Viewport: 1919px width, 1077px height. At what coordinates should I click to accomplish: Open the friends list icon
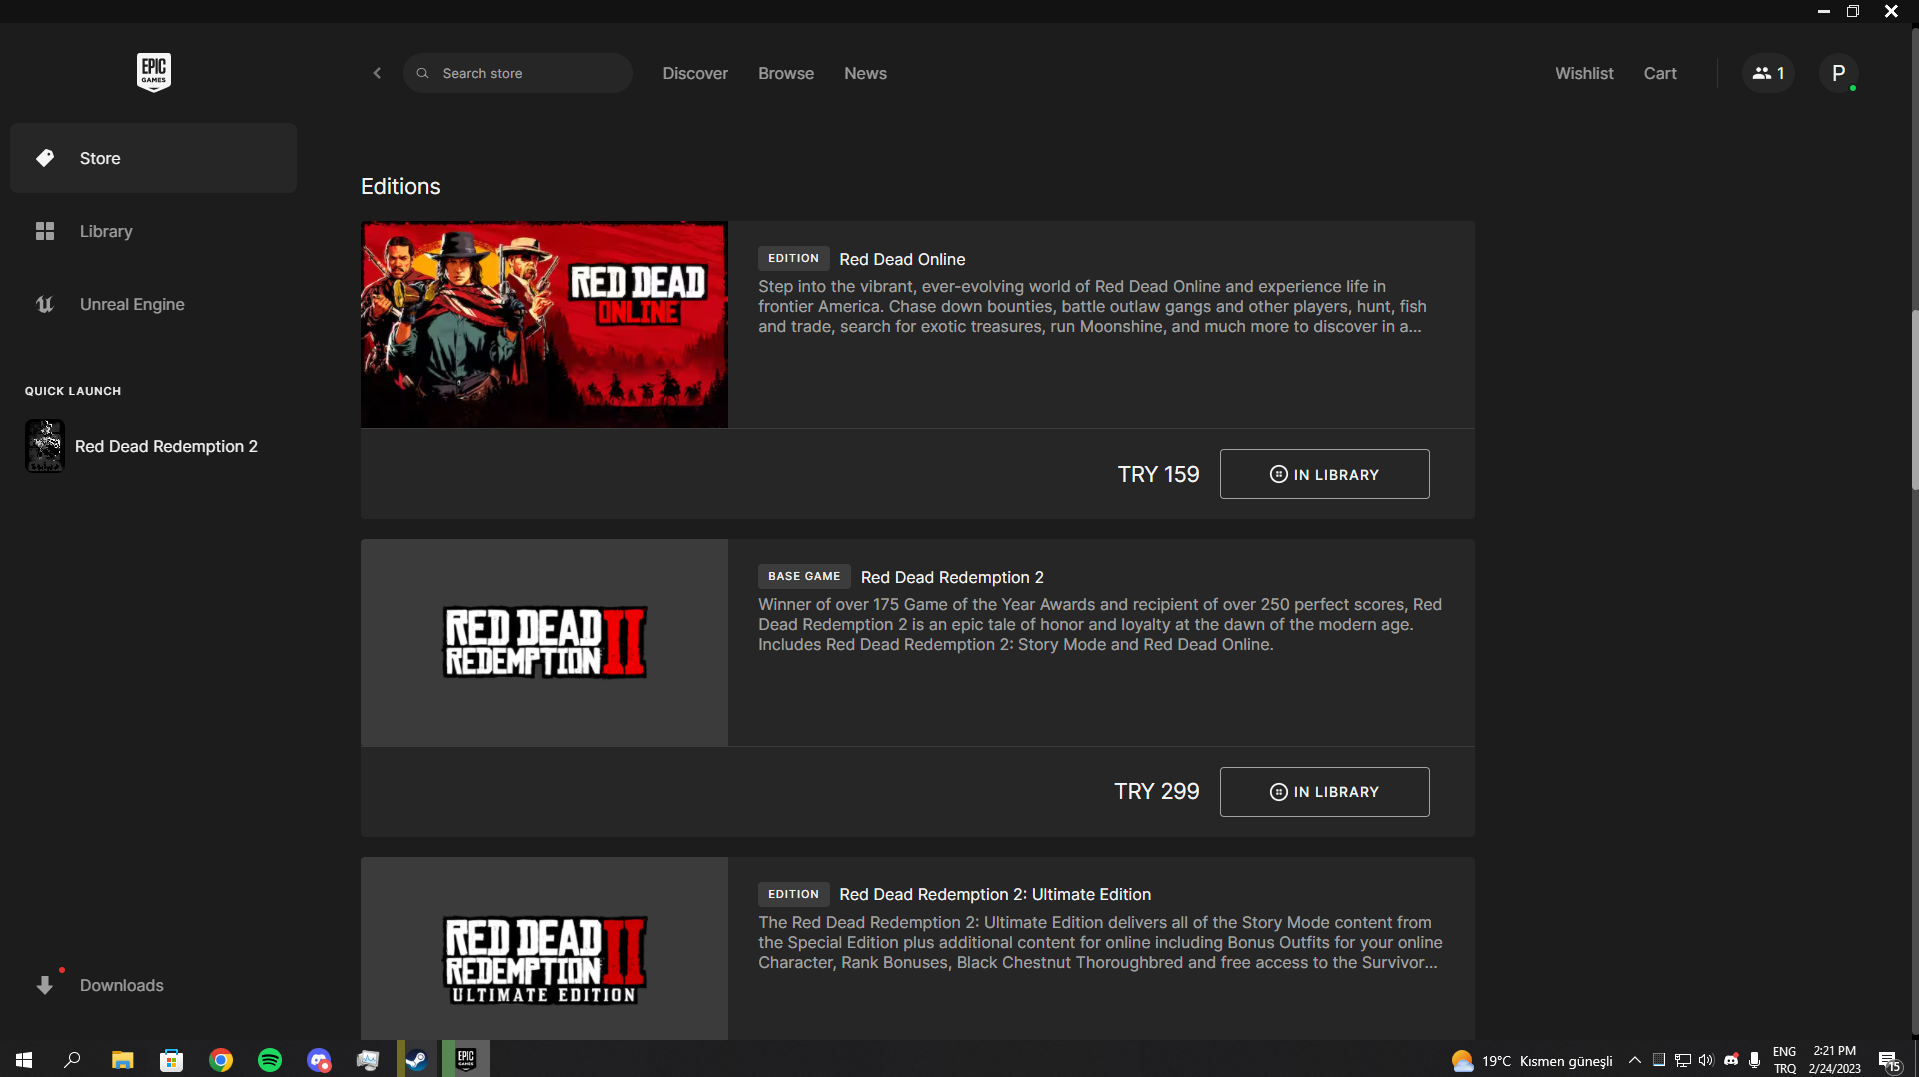[x=1768, y=73]
